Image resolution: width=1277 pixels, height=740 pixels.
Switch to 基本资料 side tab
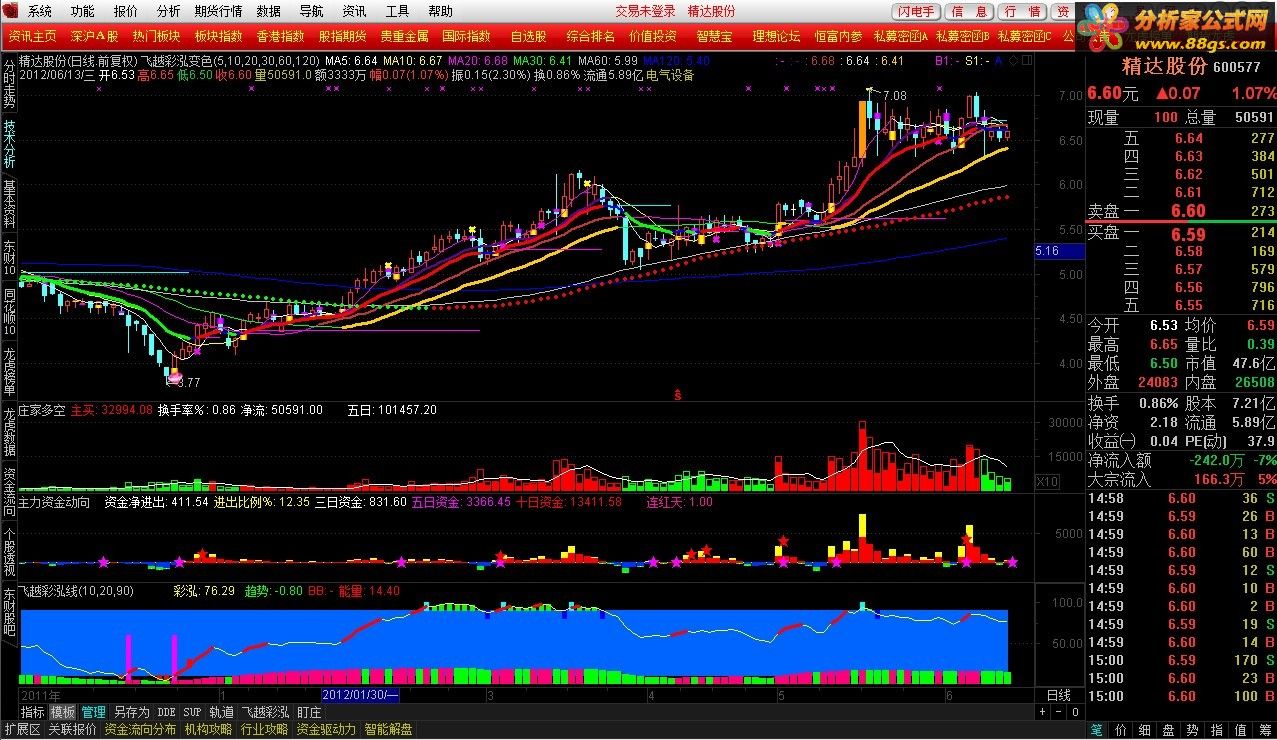pos(9,206)
